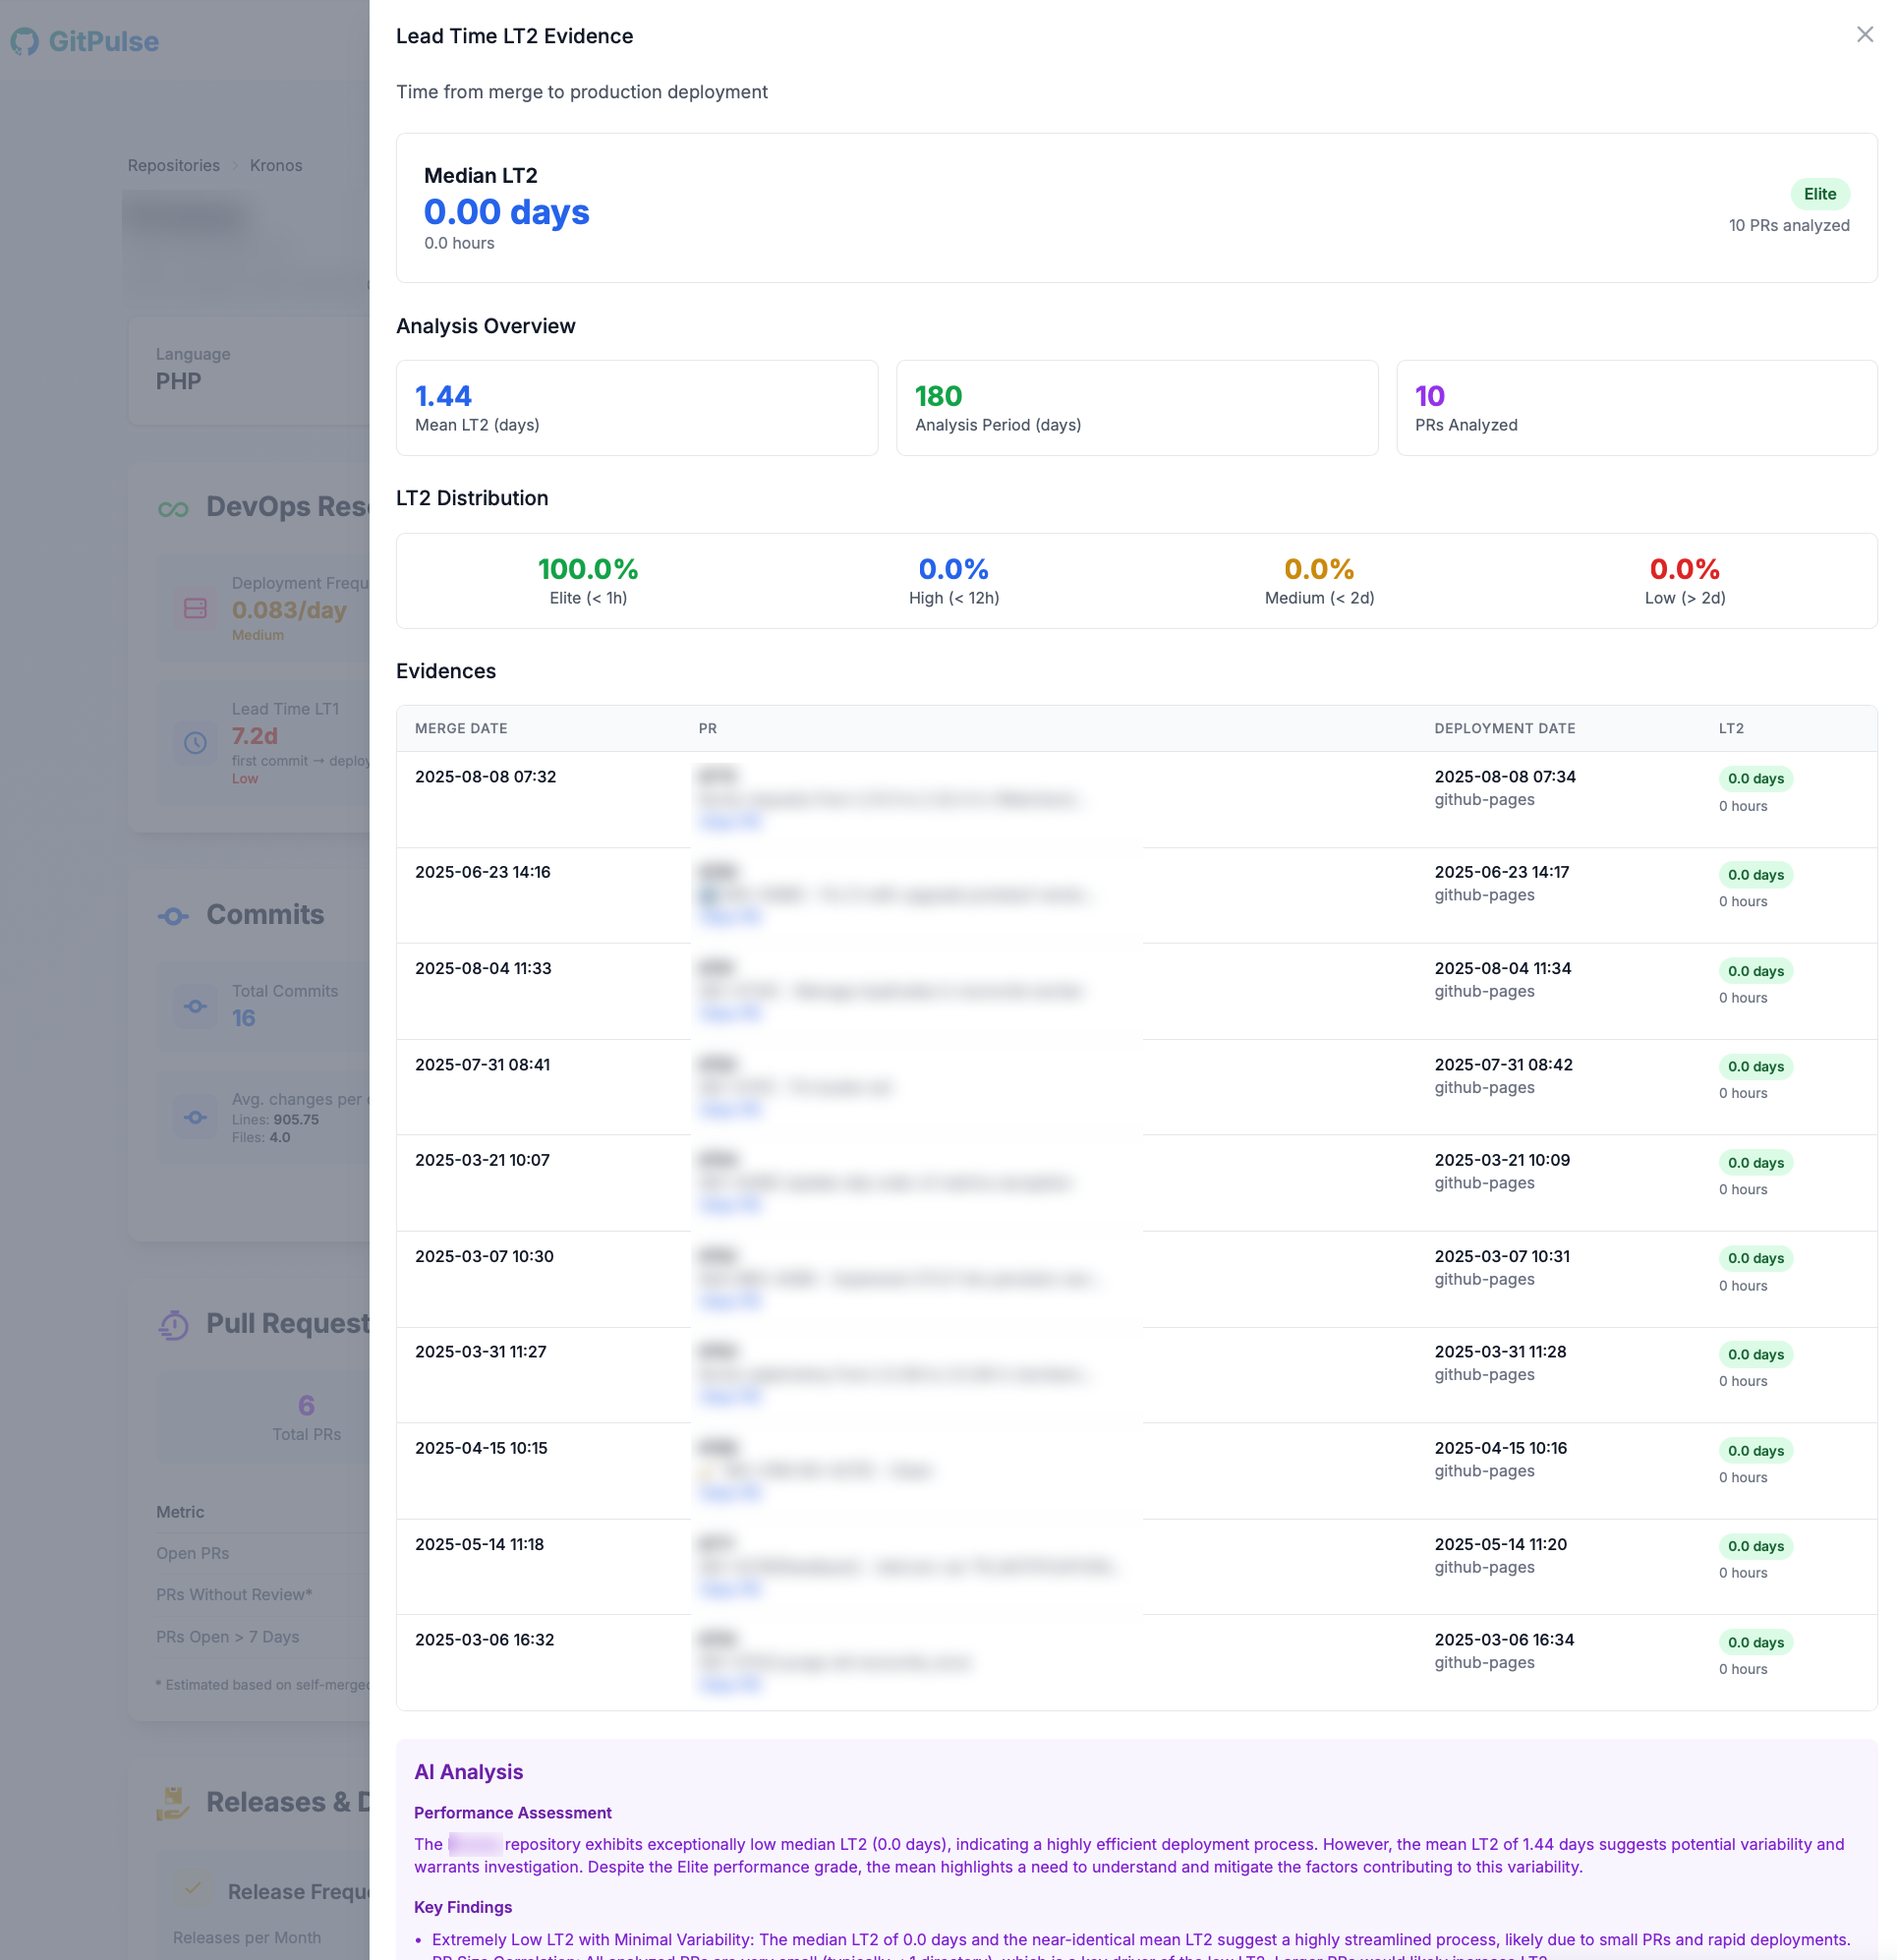
Task: Open the Repositories breadcrumb link
Action: tap(173, 165)
